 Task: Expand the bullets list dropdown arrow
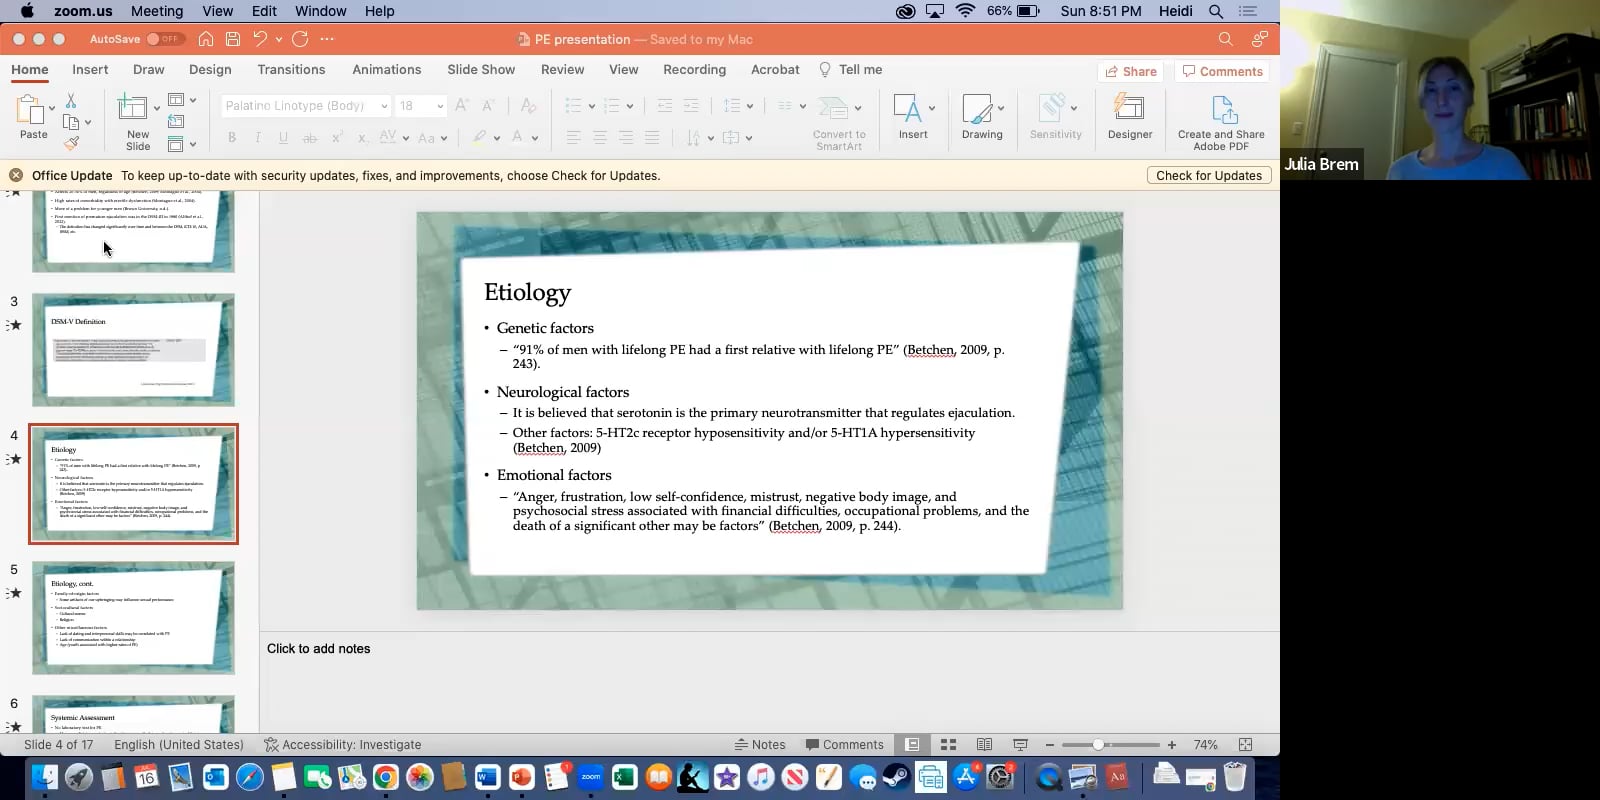[591, 106]
